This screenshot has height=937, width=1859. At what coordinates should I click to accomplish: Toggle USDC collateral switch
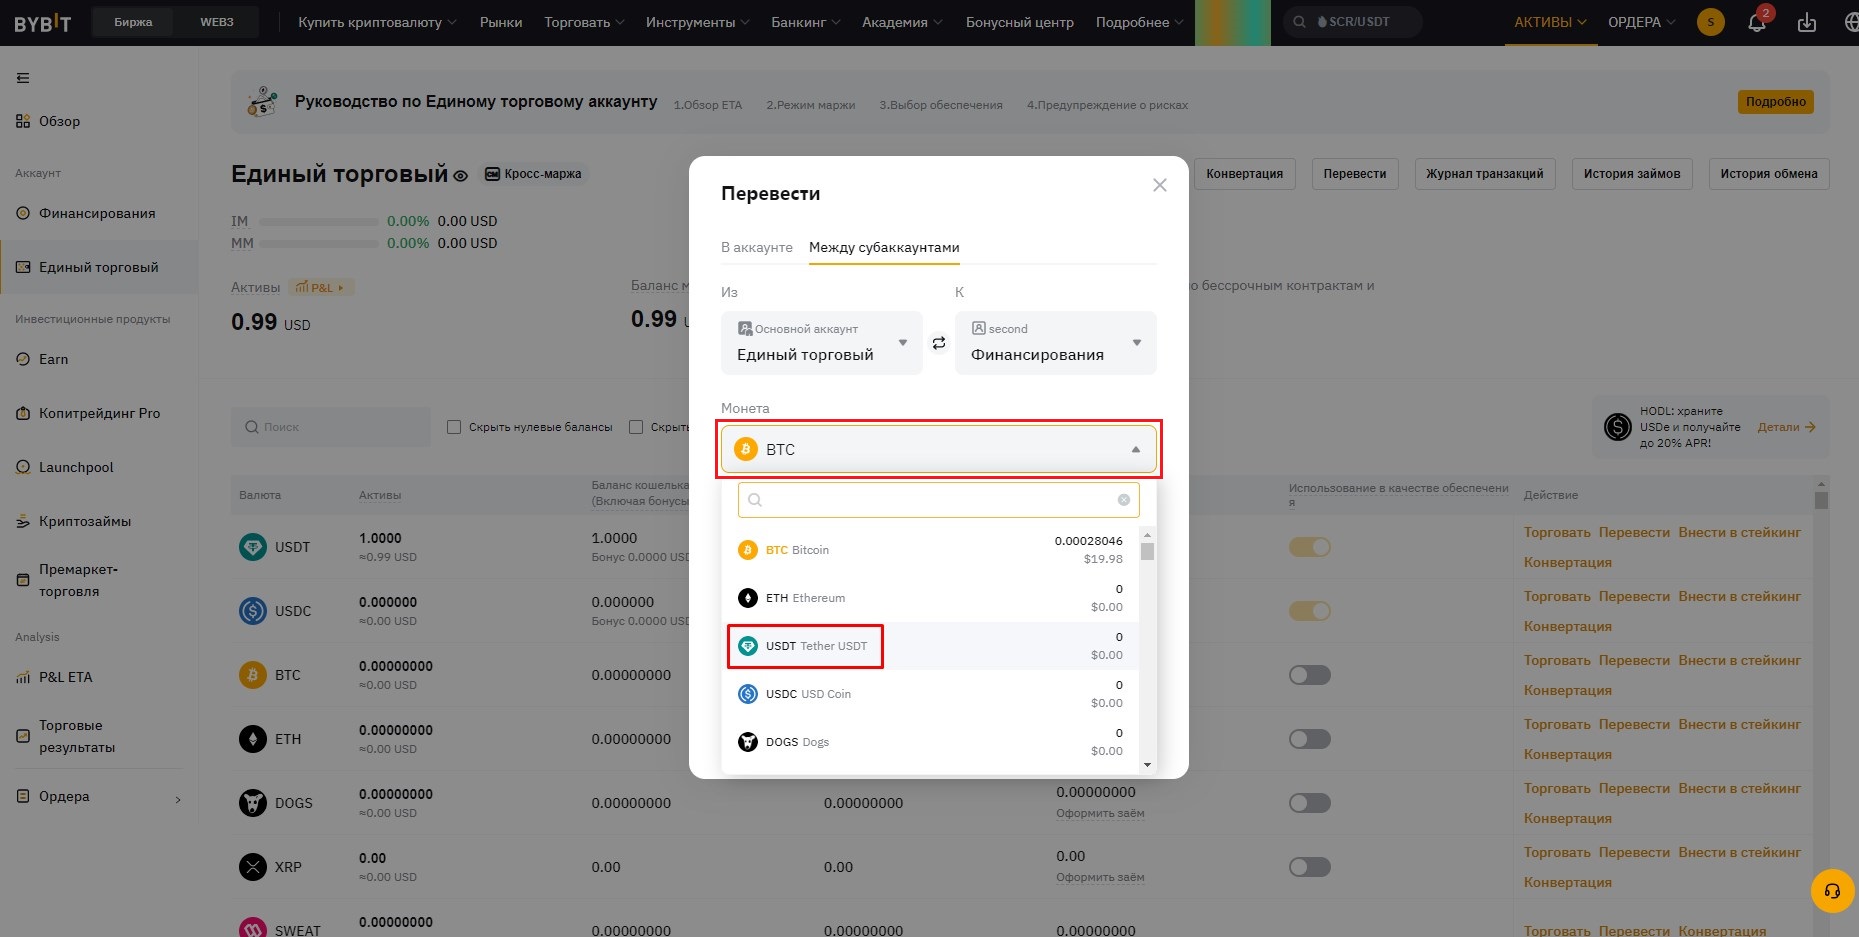point(1309,611)
